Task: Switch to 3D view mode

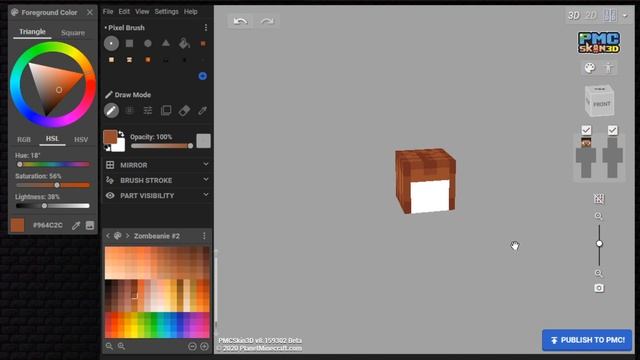Action: [x=573, y=16]
